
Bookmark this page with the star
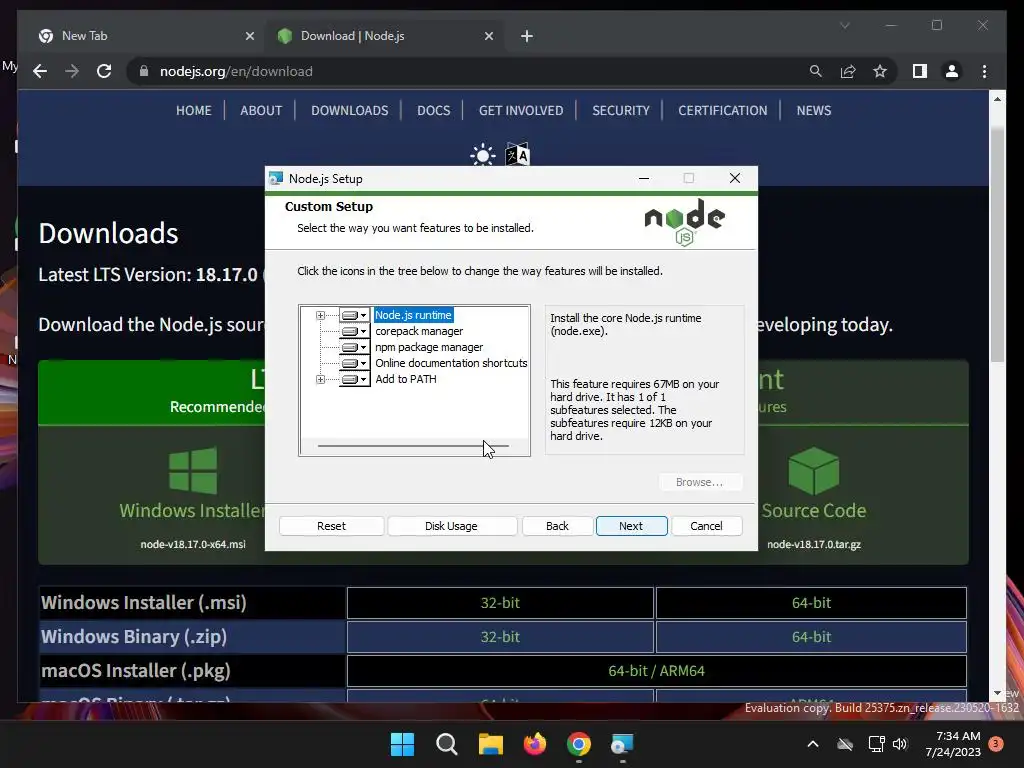pyautogui.click(x=880, y=71)
